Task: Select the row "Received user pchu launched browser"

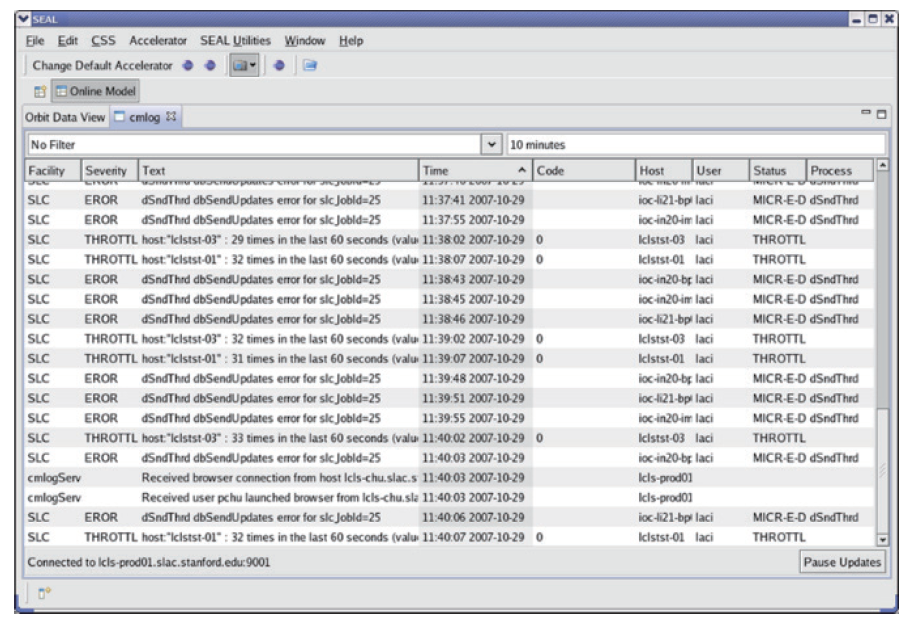Action: [x=450, y=498]
